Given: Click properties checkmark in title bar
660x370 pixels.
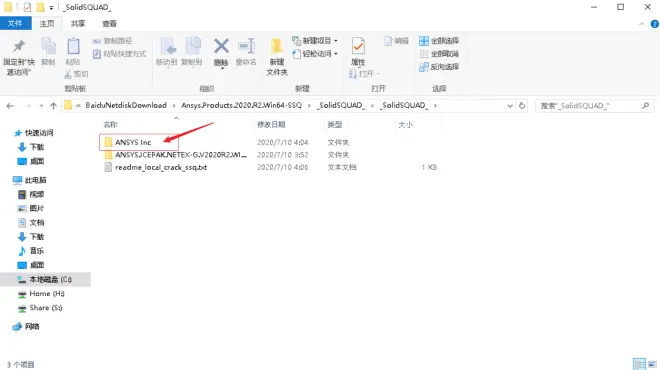Looking at the screenshot, I should [27, 7].
